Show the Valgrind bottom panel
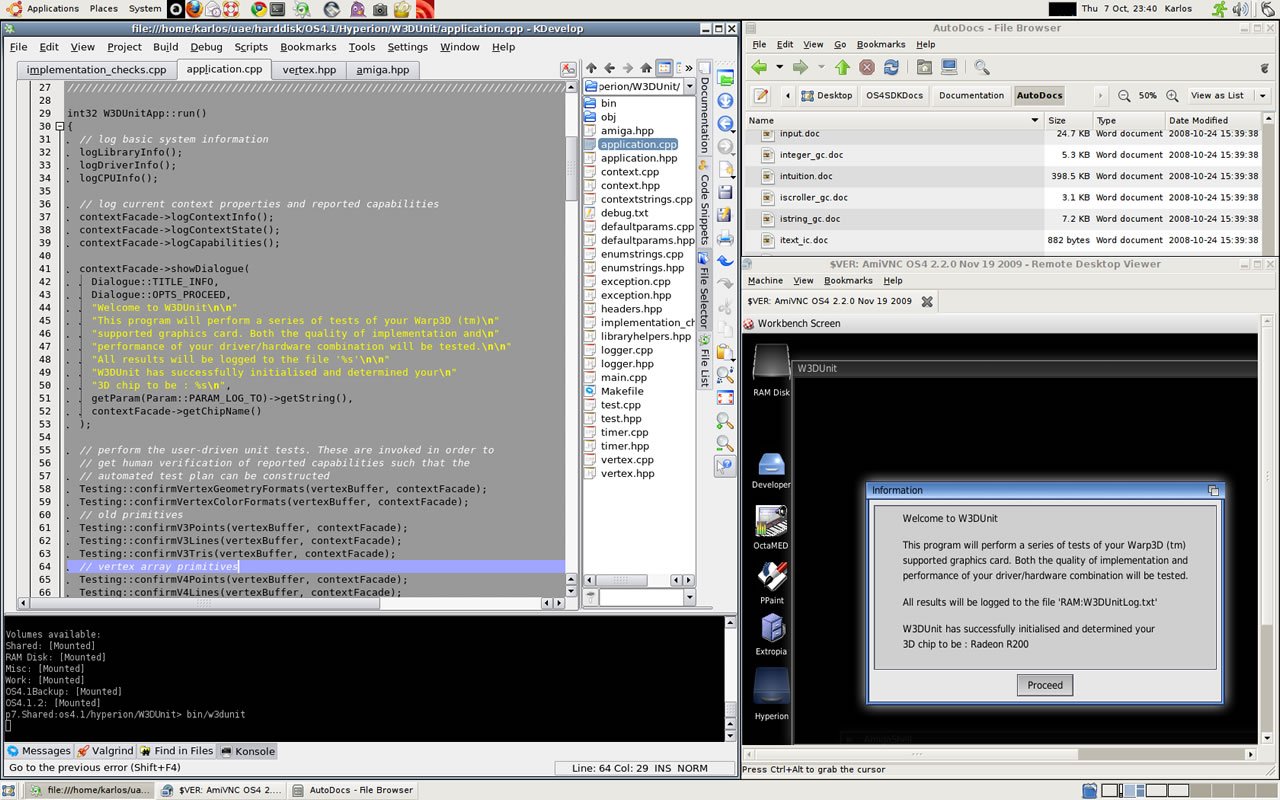 pyautogui.click(x=105, y=751)
